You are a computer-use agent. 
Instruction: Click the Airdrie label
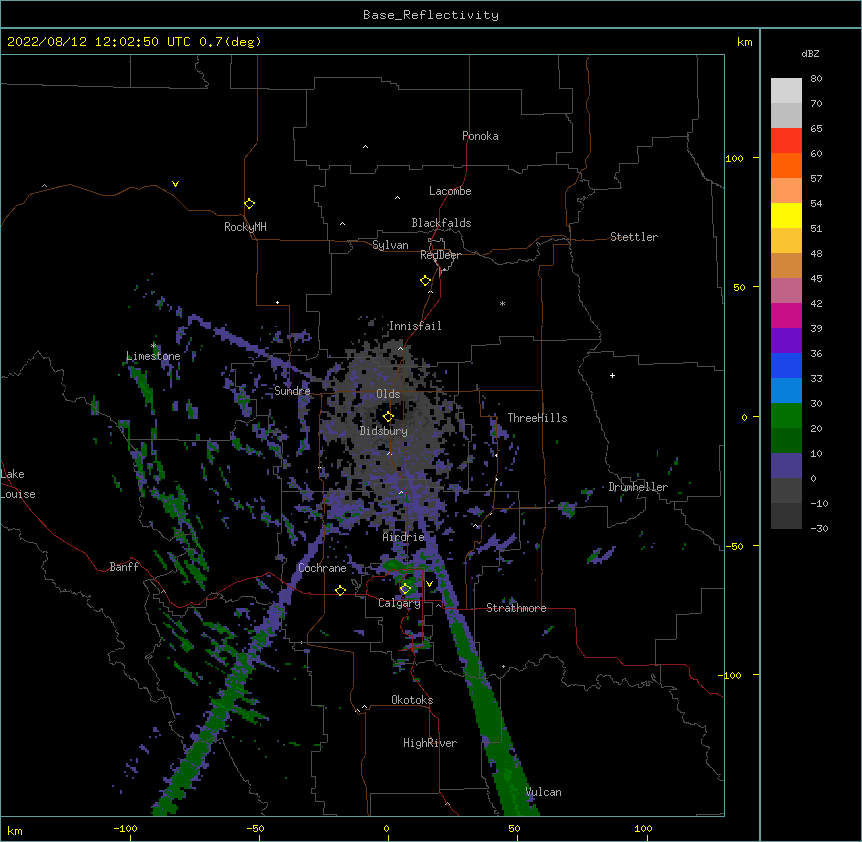coord(404,537)
